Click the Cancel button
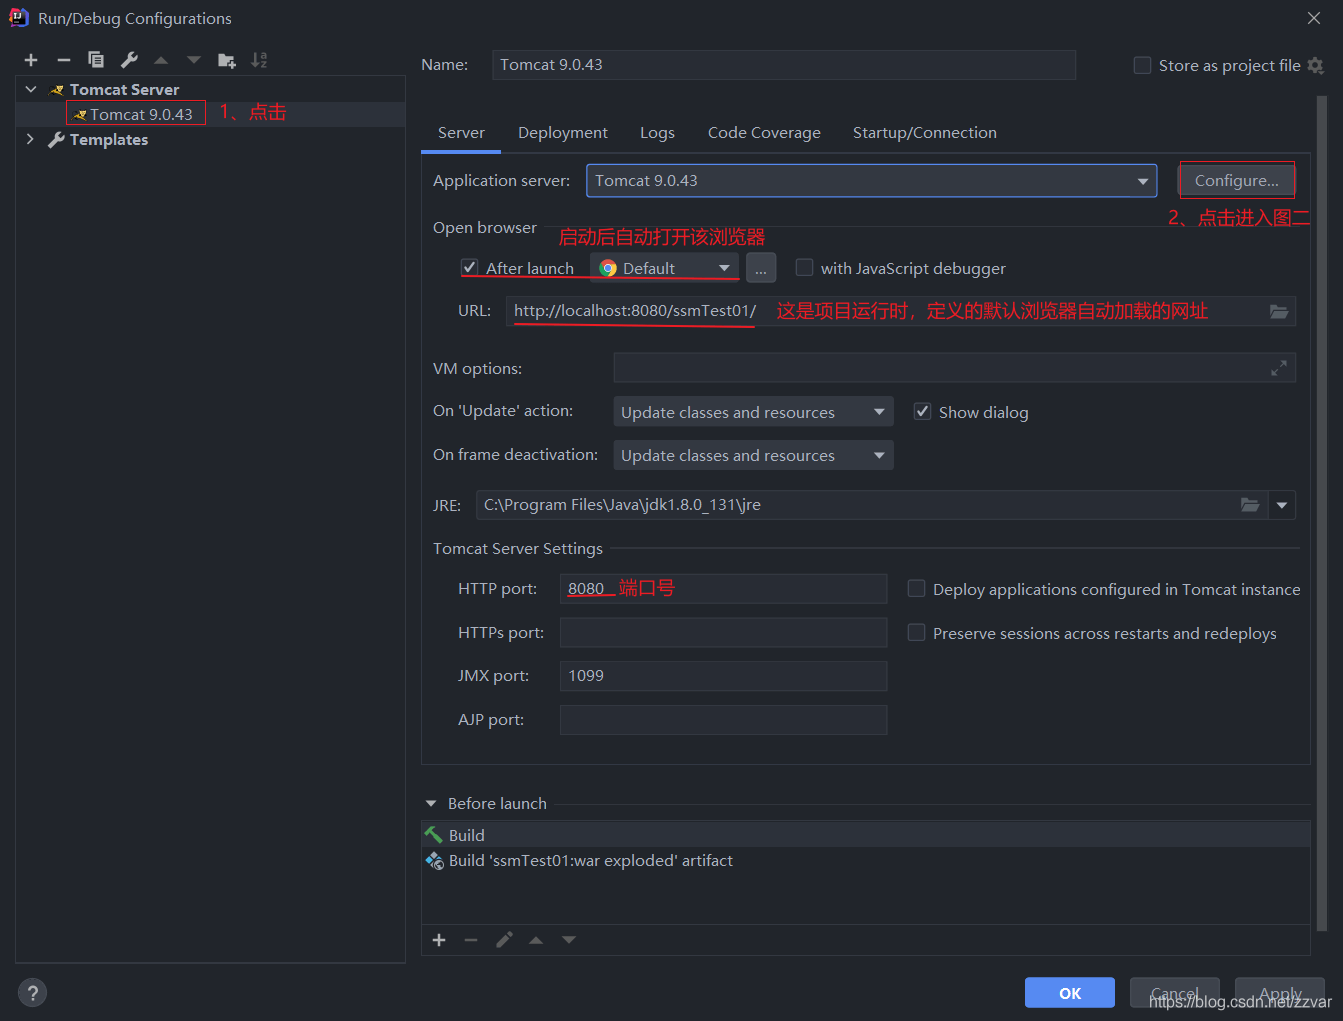This screenshot has height=1021, width=1343. [1174, 993]
